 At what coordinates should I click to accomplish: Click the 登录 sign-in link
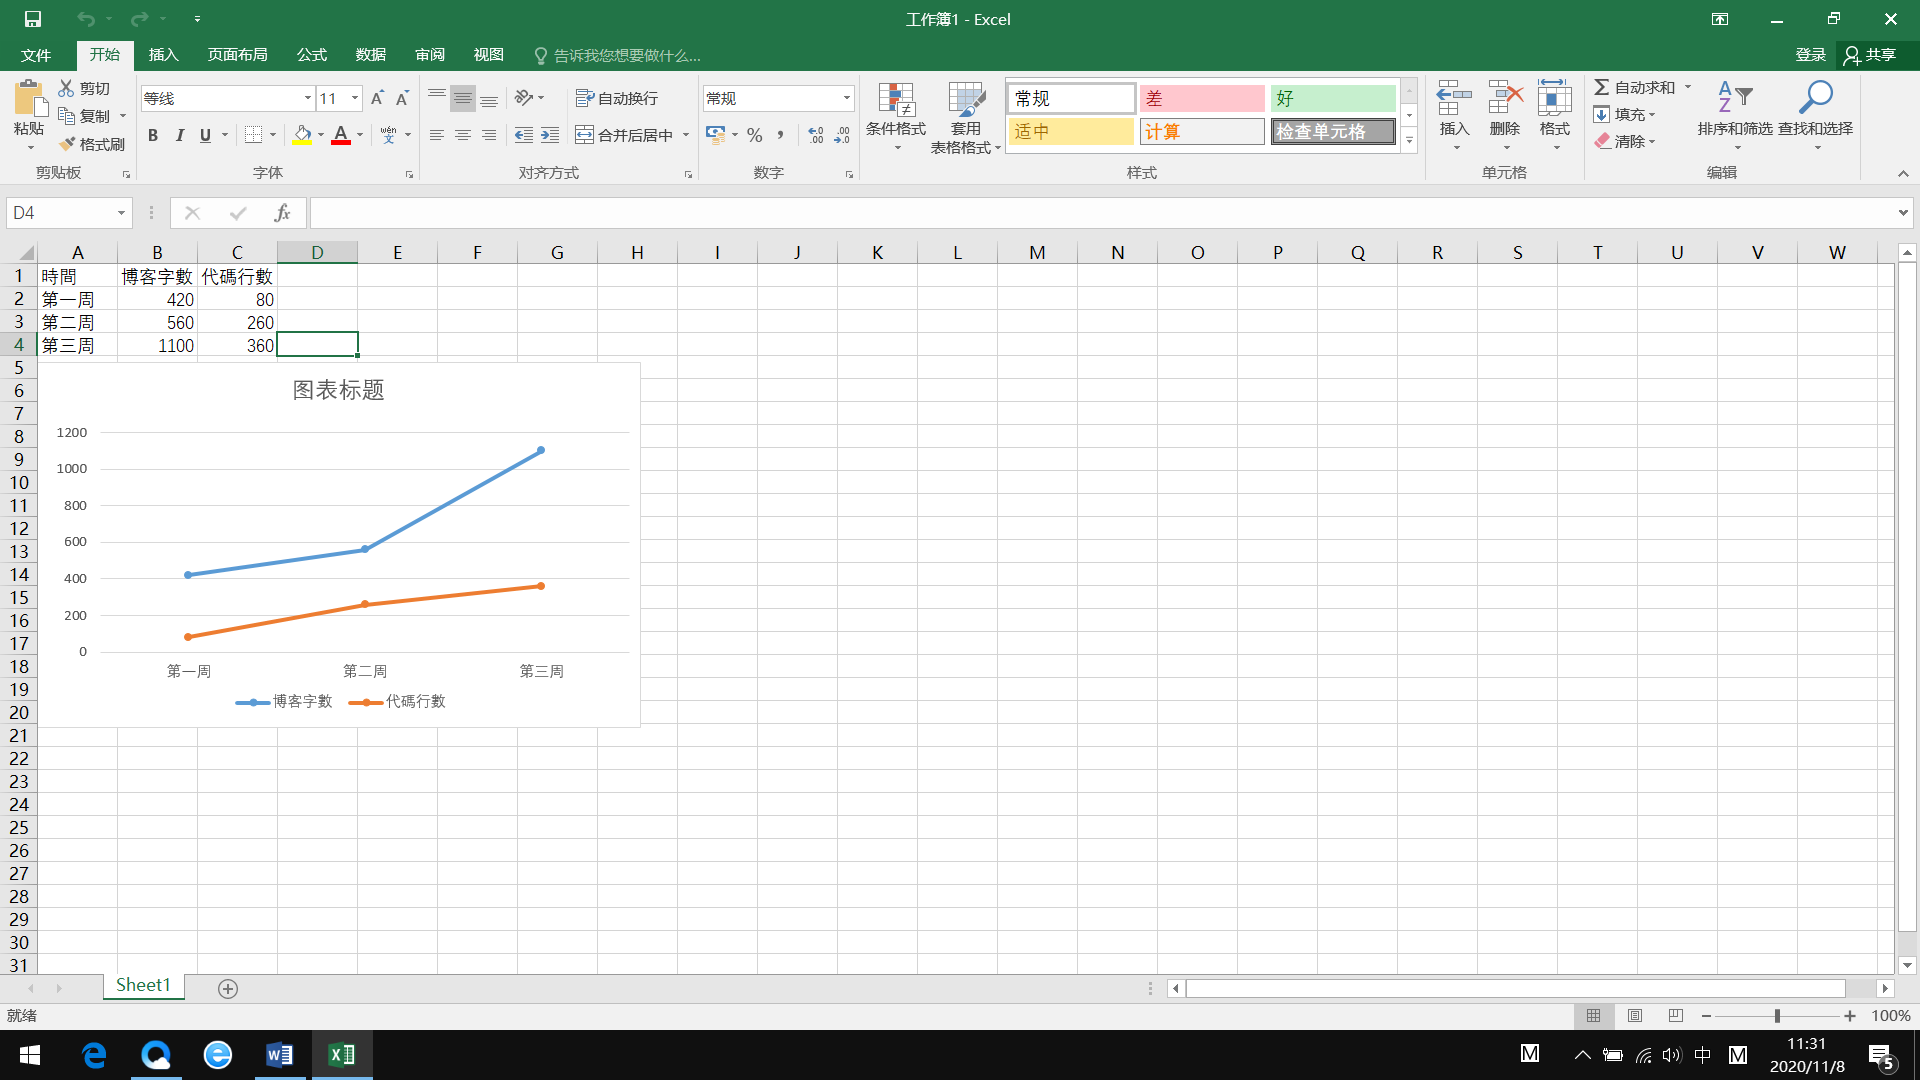[x=1810, y=55]
